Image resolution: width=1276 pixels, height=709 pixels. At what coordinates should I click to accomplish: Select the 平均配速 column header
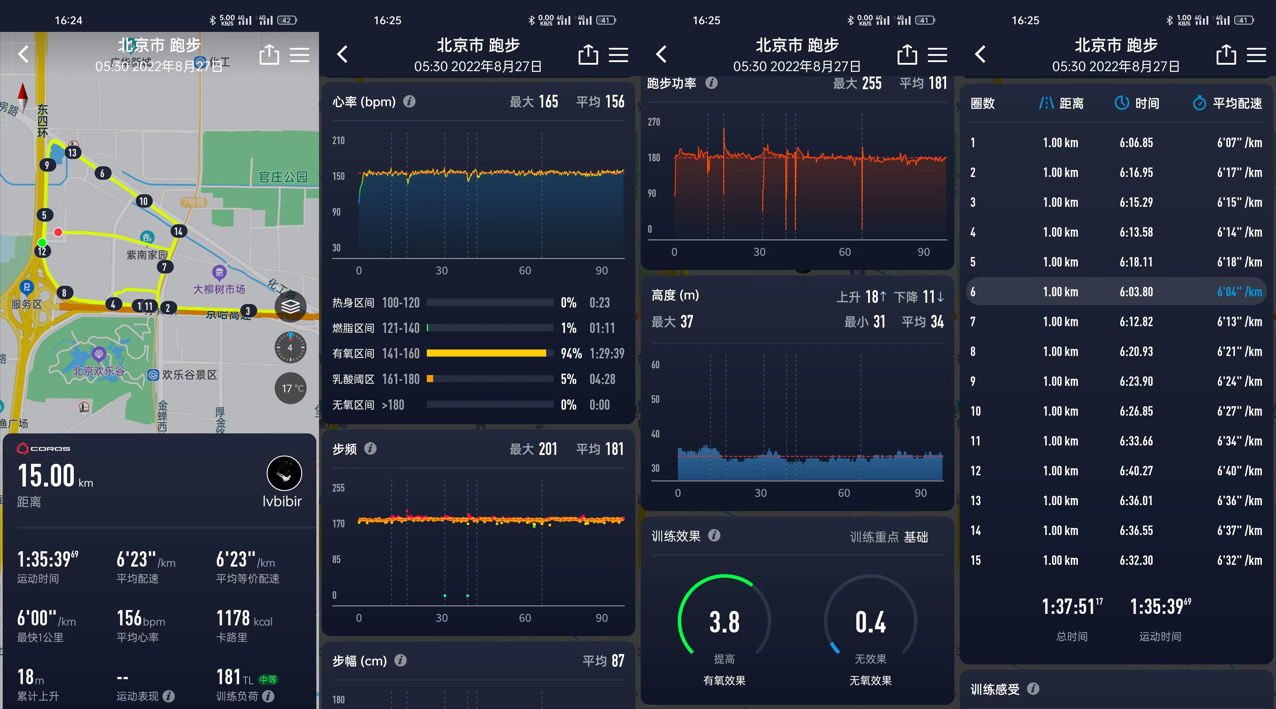[x=1227, y=103]
